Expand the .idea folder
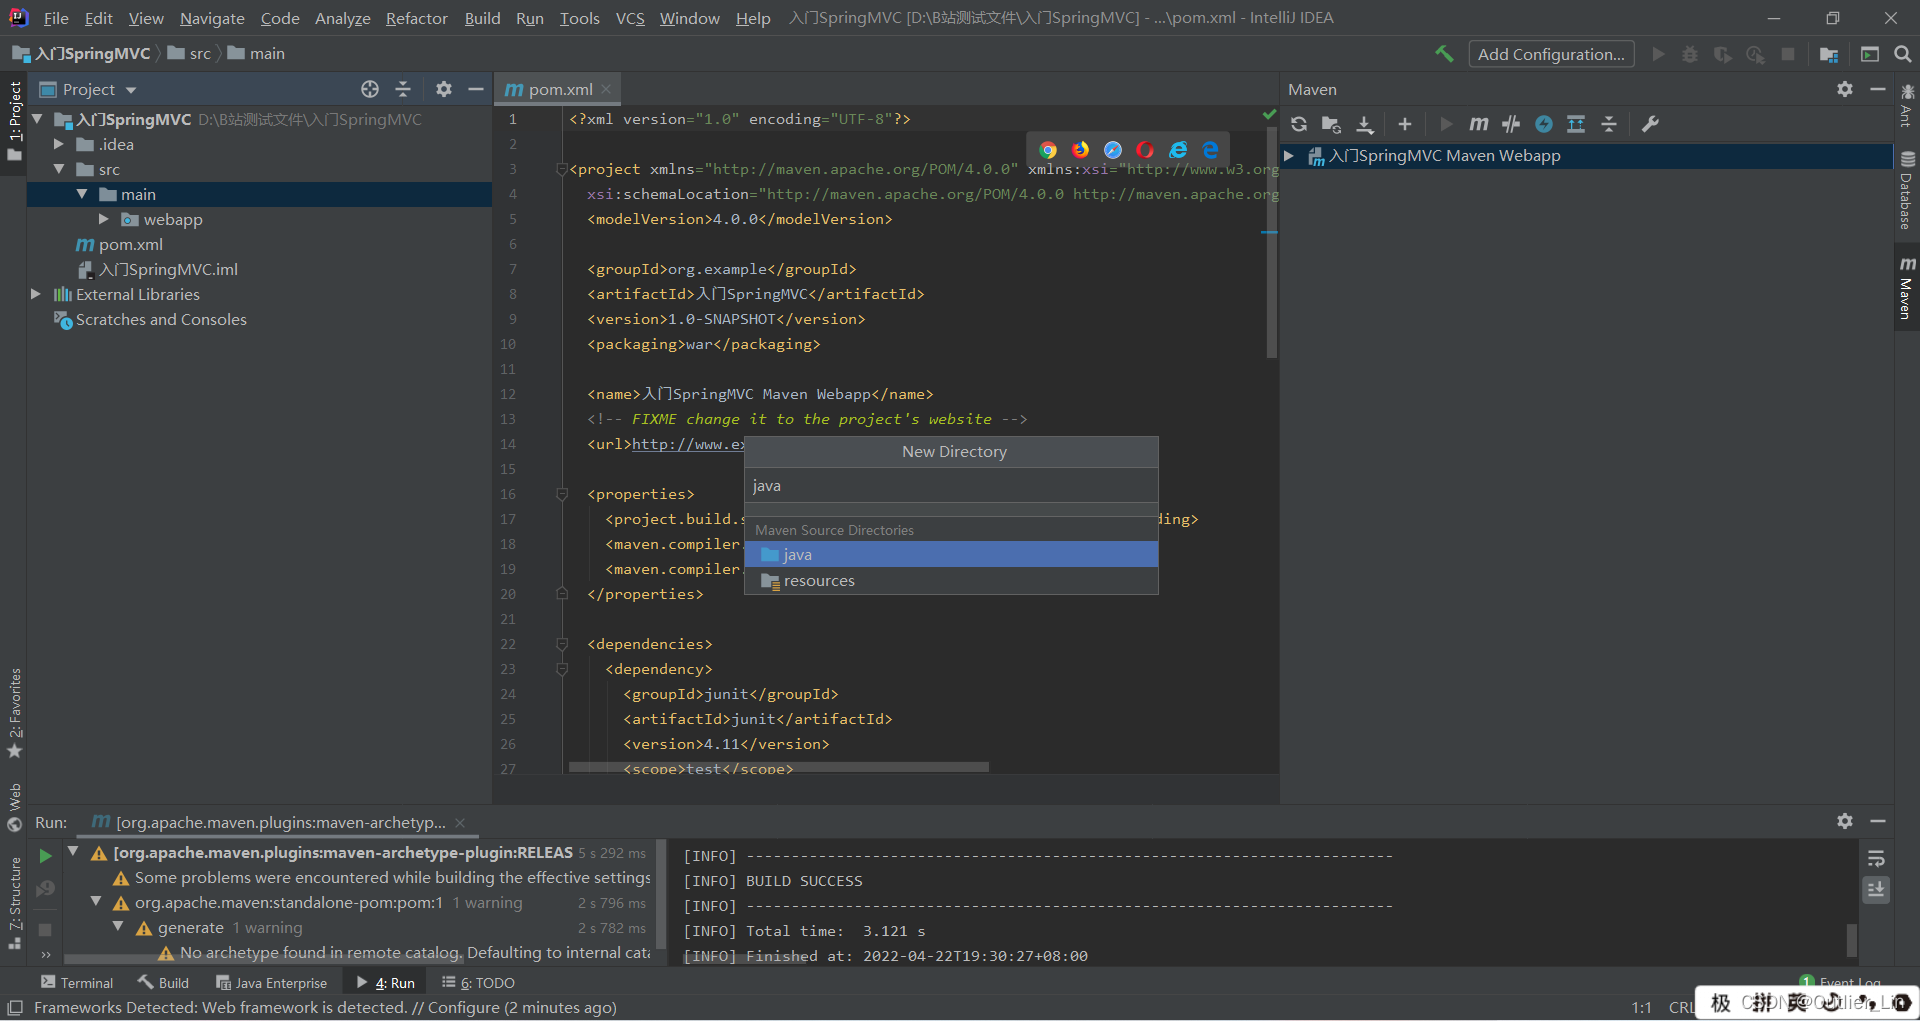The height and width of the screenshot is (1021, 1920). point(59,144)
